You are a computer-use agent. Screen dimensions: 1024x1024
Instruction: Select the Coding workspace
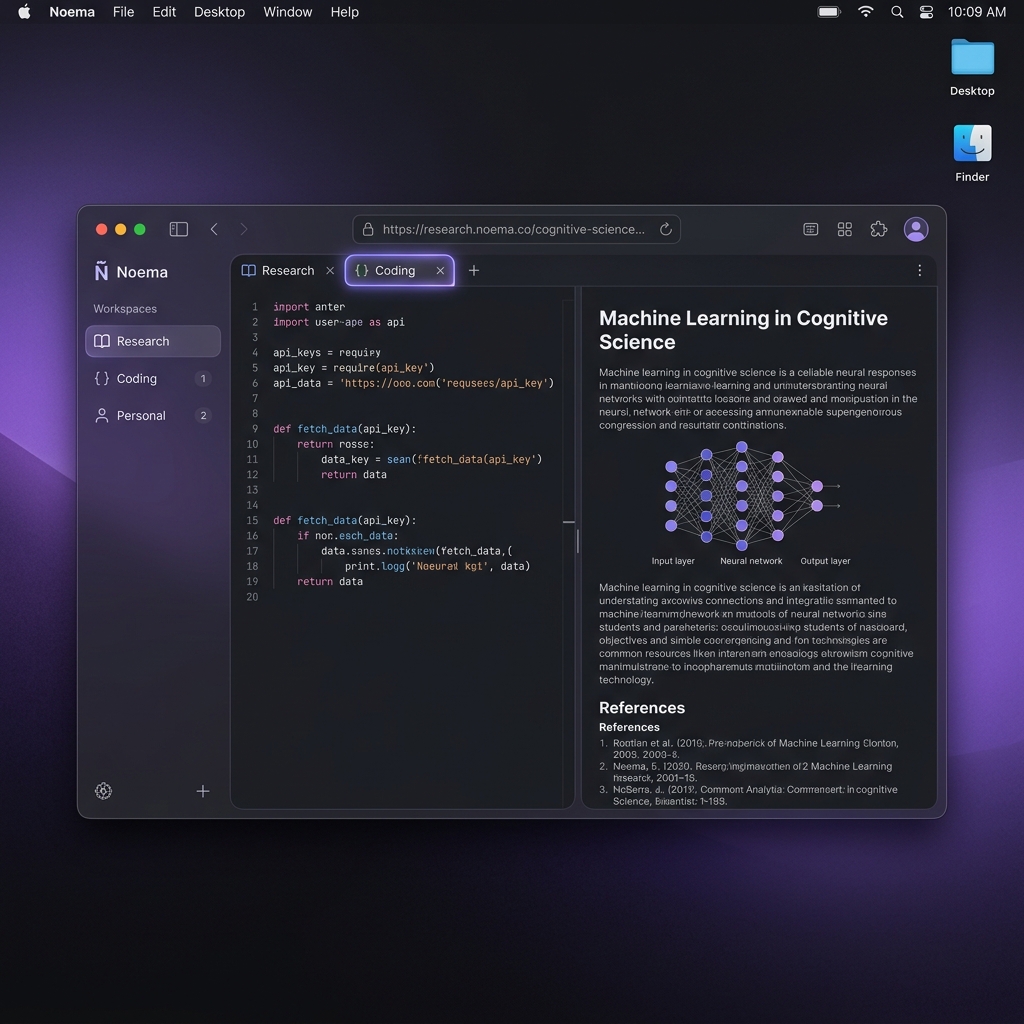pos(153,378)
